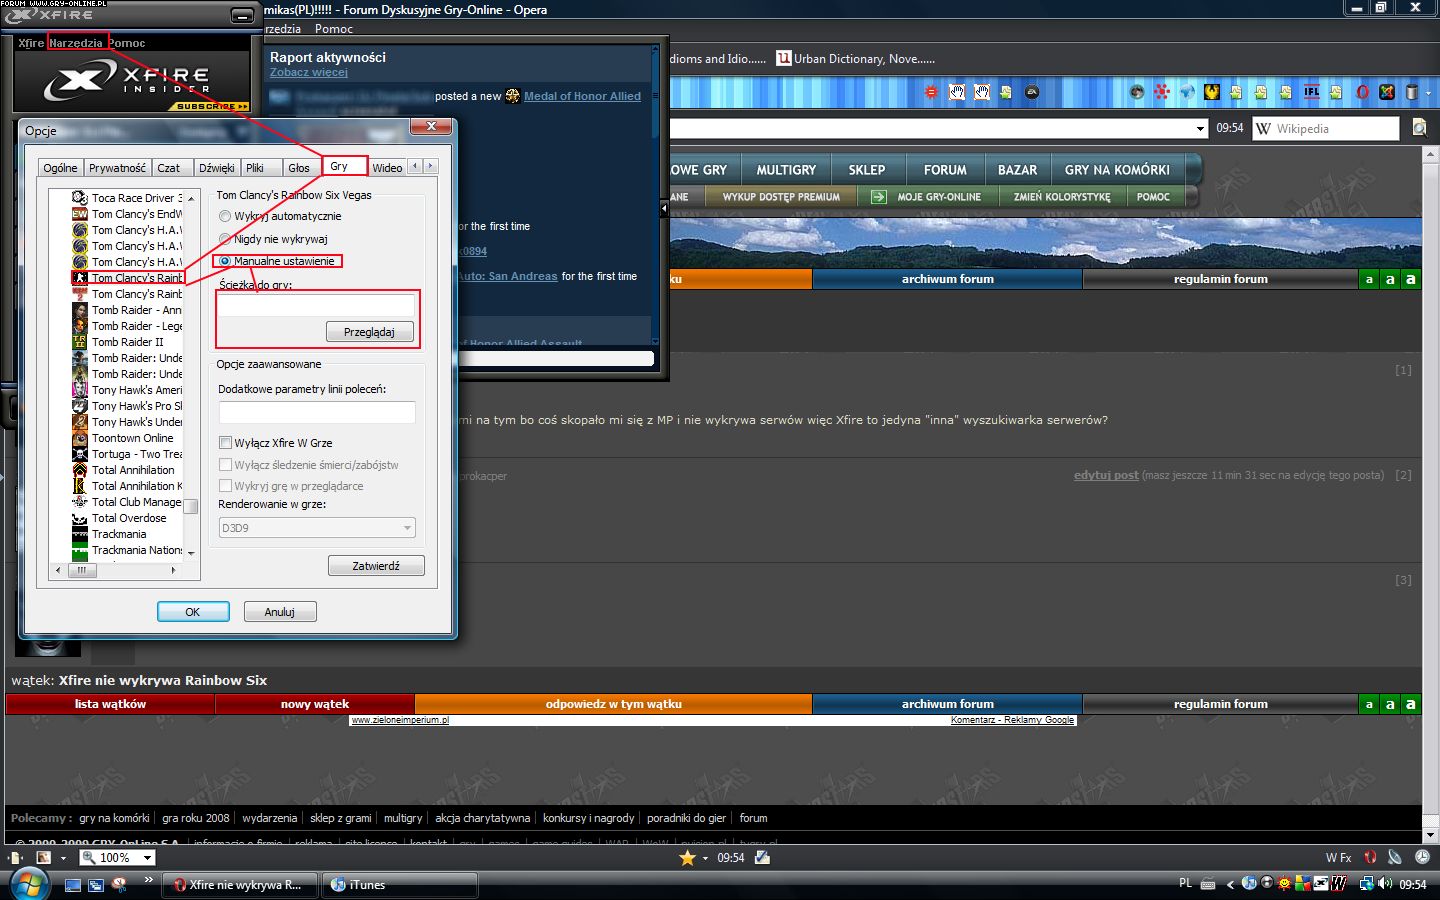Viewport: 1440px width, 900px height.
Task: Click the Przeglądaj browse button
Action: tap(369, 332)
